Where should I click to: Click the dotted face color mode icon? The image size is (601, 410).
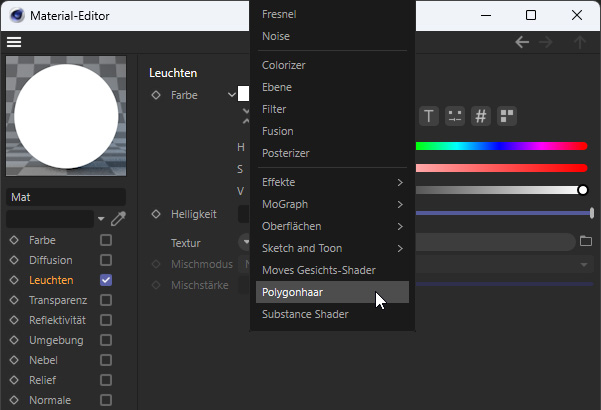pyautogui.click(x=455, y=116)
